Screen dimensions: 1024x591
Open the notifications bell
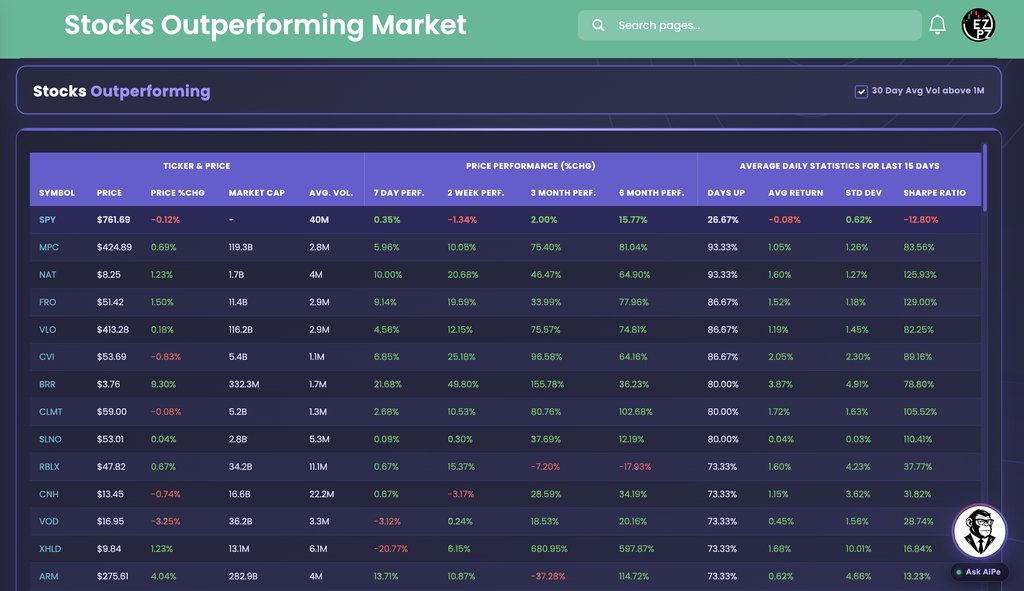pyautogui.click(x=937, y=25)
